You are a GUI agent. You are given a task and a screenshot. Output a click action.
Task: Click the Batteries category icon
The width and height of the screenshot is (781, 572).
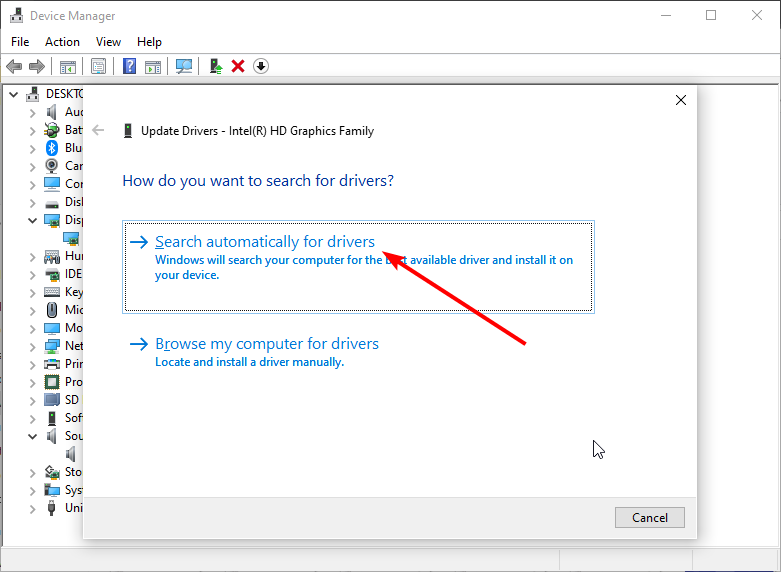(52, 130)
